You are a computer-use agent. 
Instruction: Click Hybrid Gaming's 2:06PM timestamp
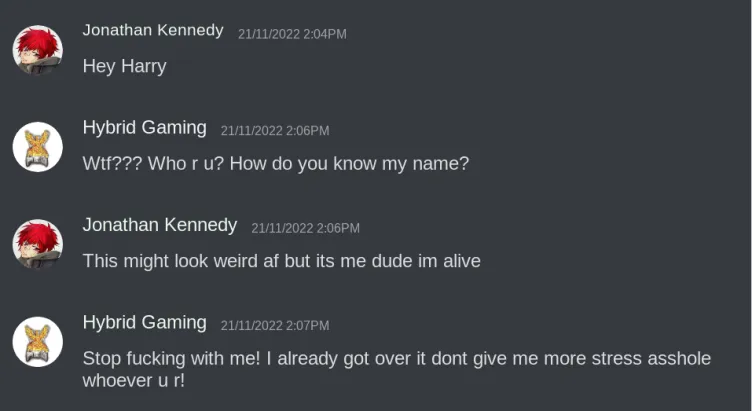tap(274, 131)
